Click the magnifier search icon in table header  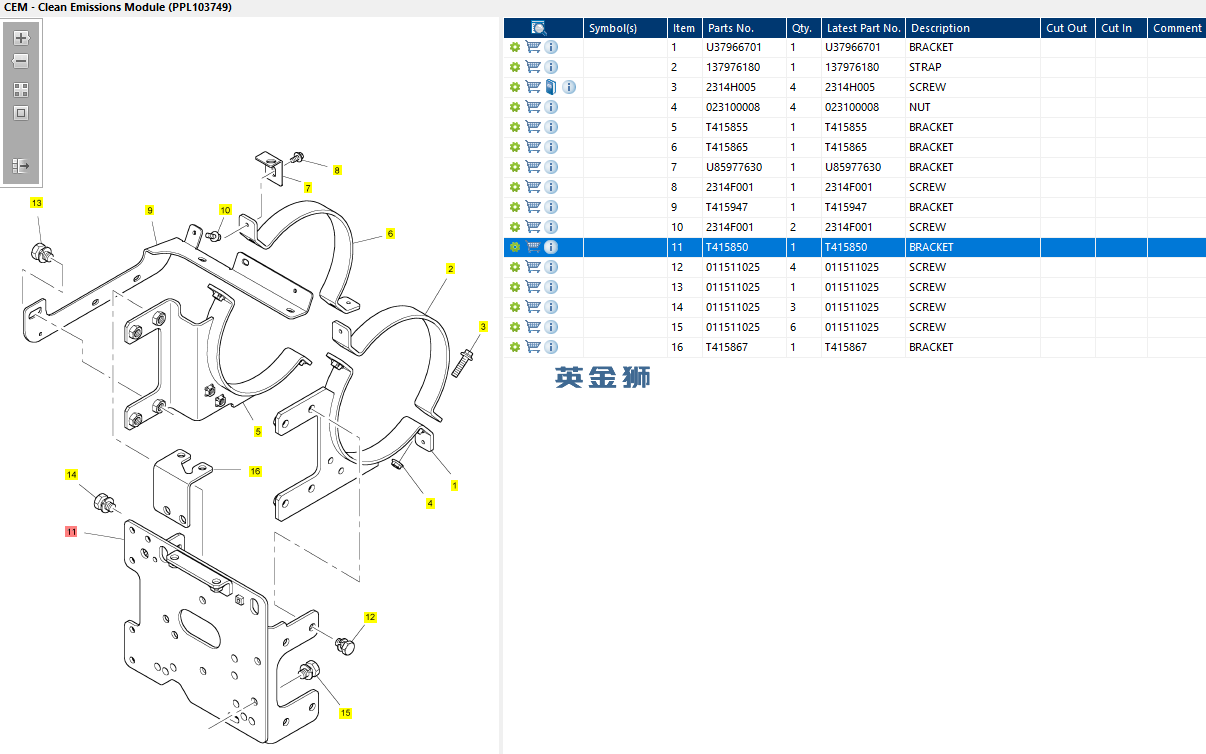(x=539, y=28)
